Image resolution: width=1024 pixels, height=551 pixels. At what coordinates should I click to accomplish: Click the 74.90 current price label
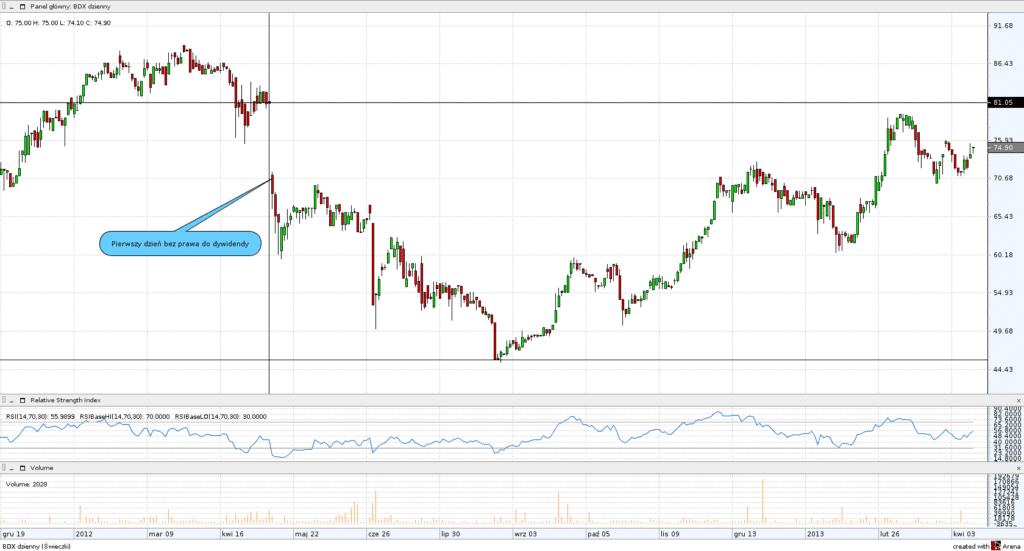(x=1003, y=147)
